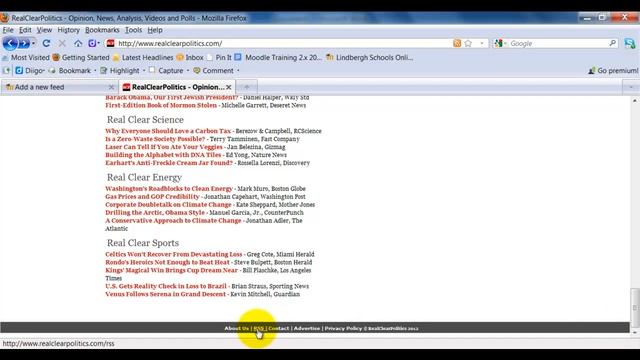
Task: Open Lindbergh Schools Online bookmark
Action: tap(369, 58)
